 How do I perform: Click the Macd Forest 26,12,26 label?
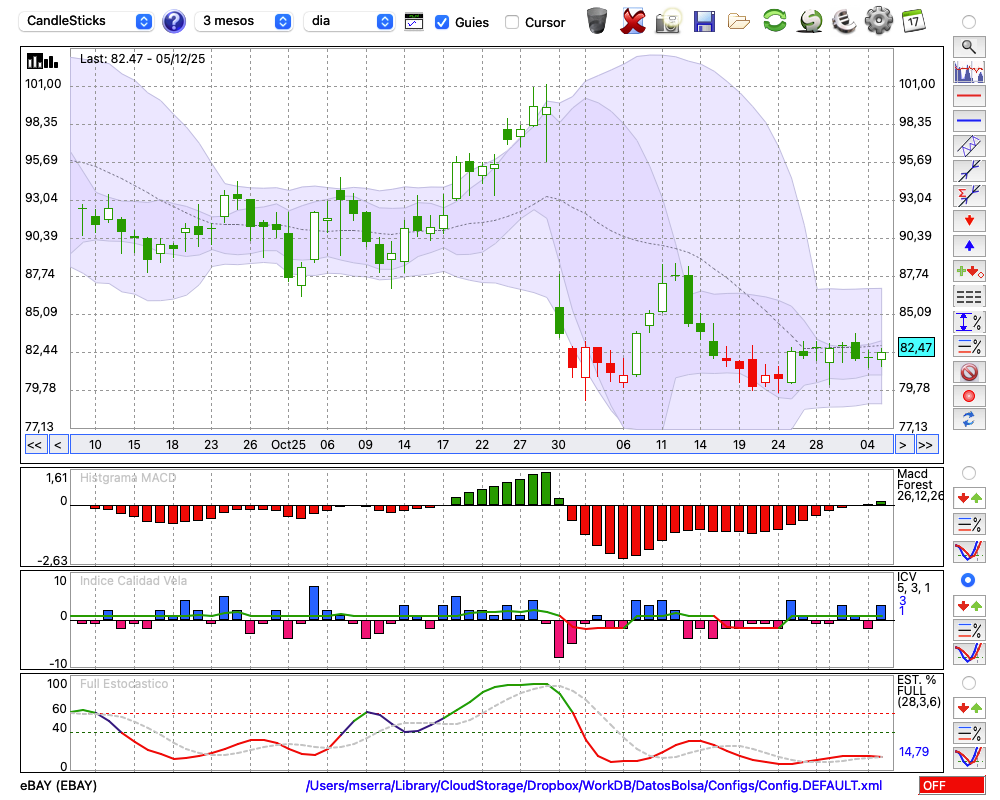coord(919,485)
